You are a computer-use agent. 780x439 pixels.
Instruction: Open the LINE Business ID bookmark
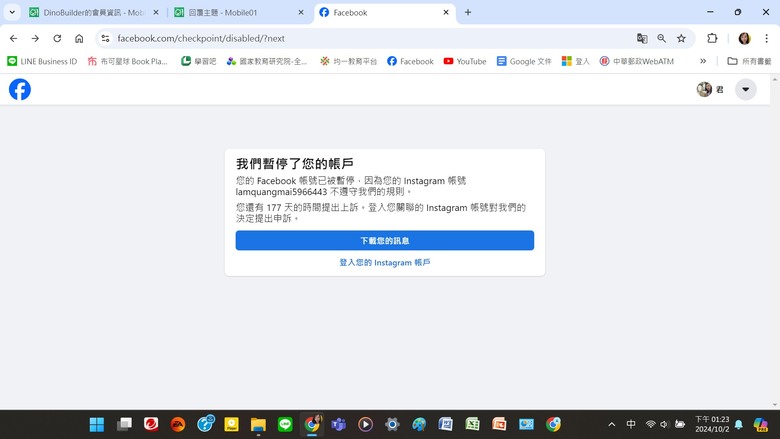pos(42,61)
